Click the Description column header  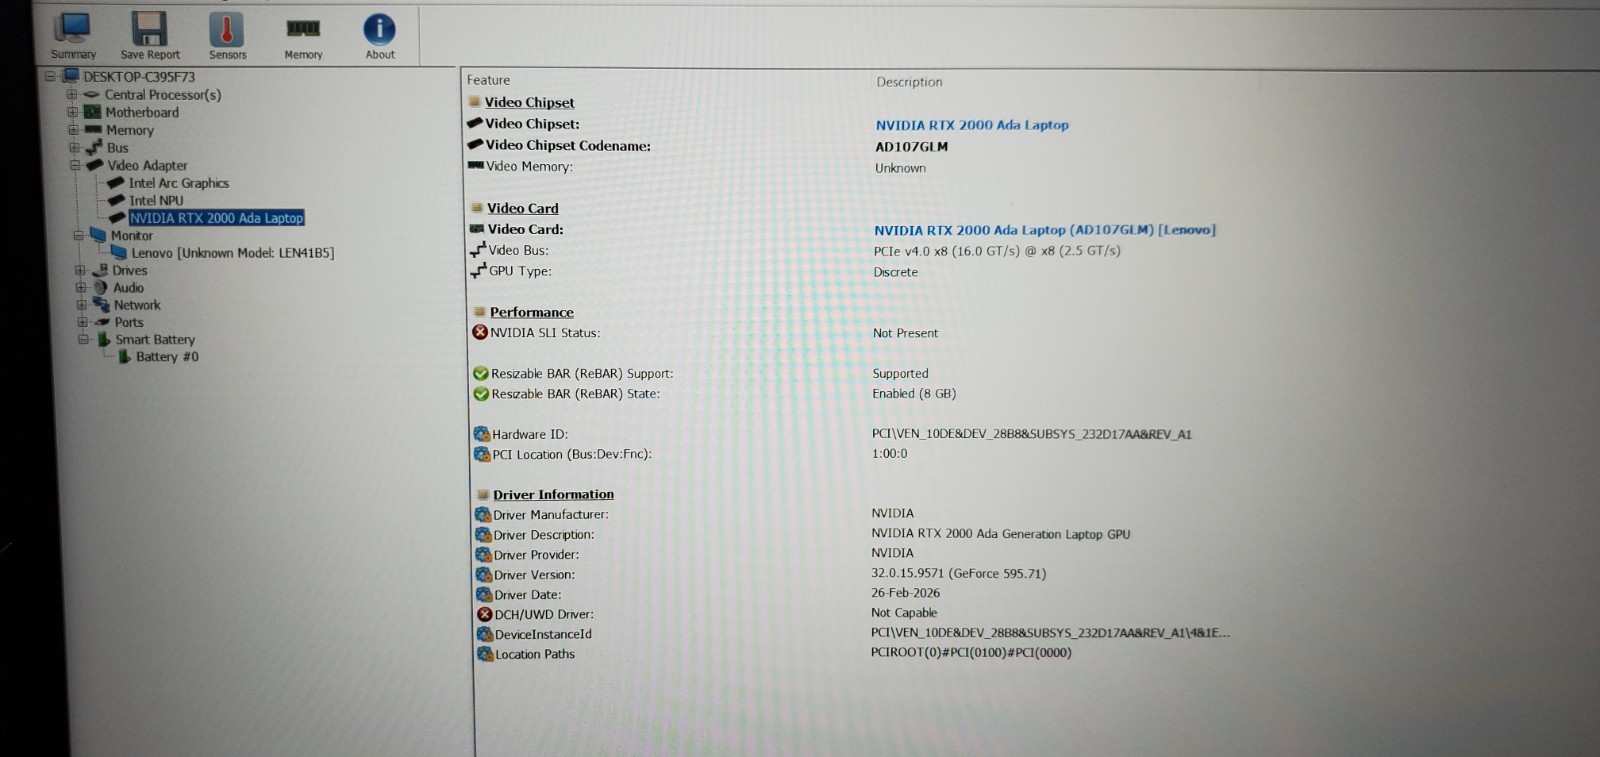(x=909, y=82)
